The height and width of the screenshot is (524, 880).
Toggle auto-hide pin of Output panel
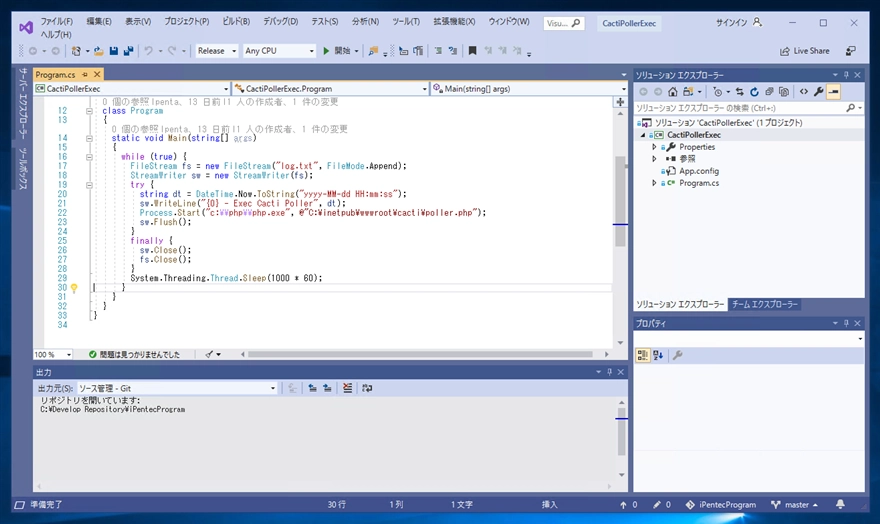(x=609, y=372)
